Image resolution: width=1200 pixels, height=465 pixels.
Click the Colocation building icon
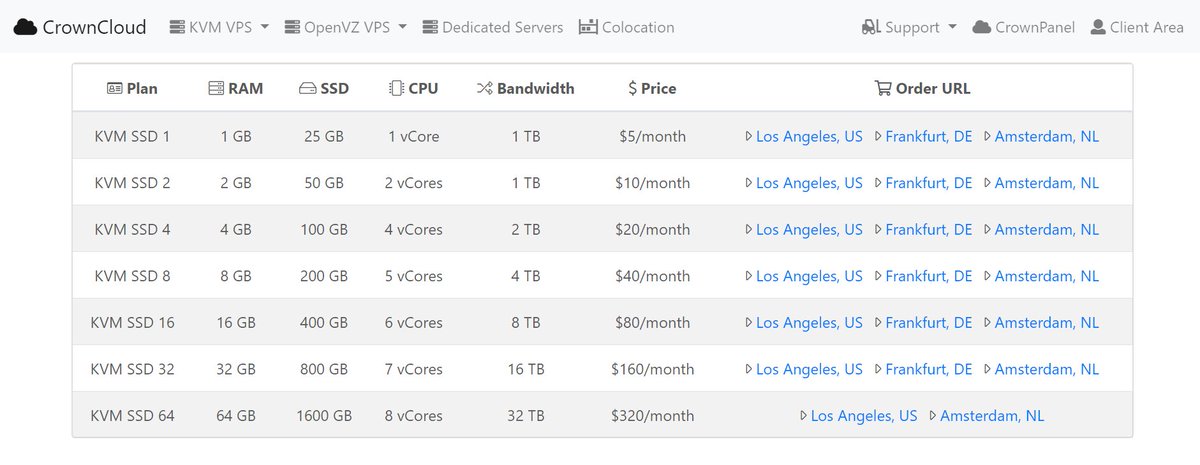(x=588, y=27)
